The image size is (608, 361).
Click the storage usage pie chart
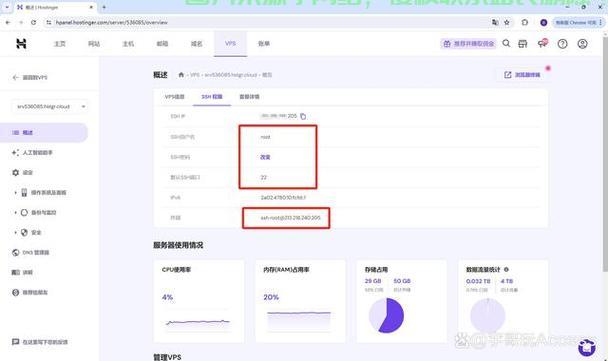[386, 315]
